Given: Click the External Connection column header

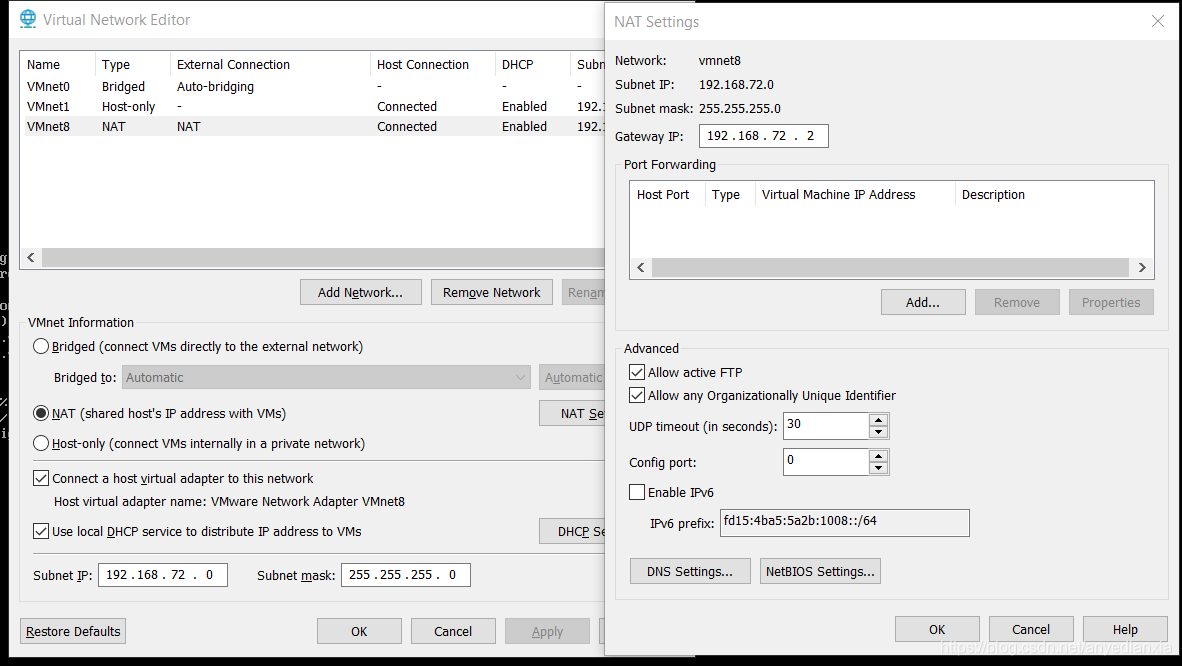Looking at the screenshot, I should coord(271,65).
